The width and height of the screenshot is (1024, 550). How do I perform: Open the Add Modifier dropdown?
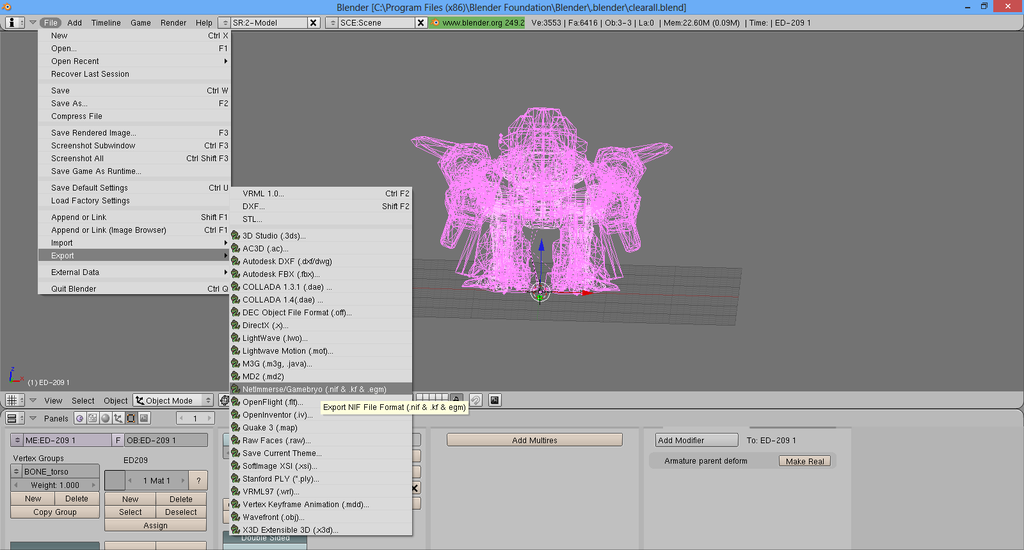pos(696,440)
